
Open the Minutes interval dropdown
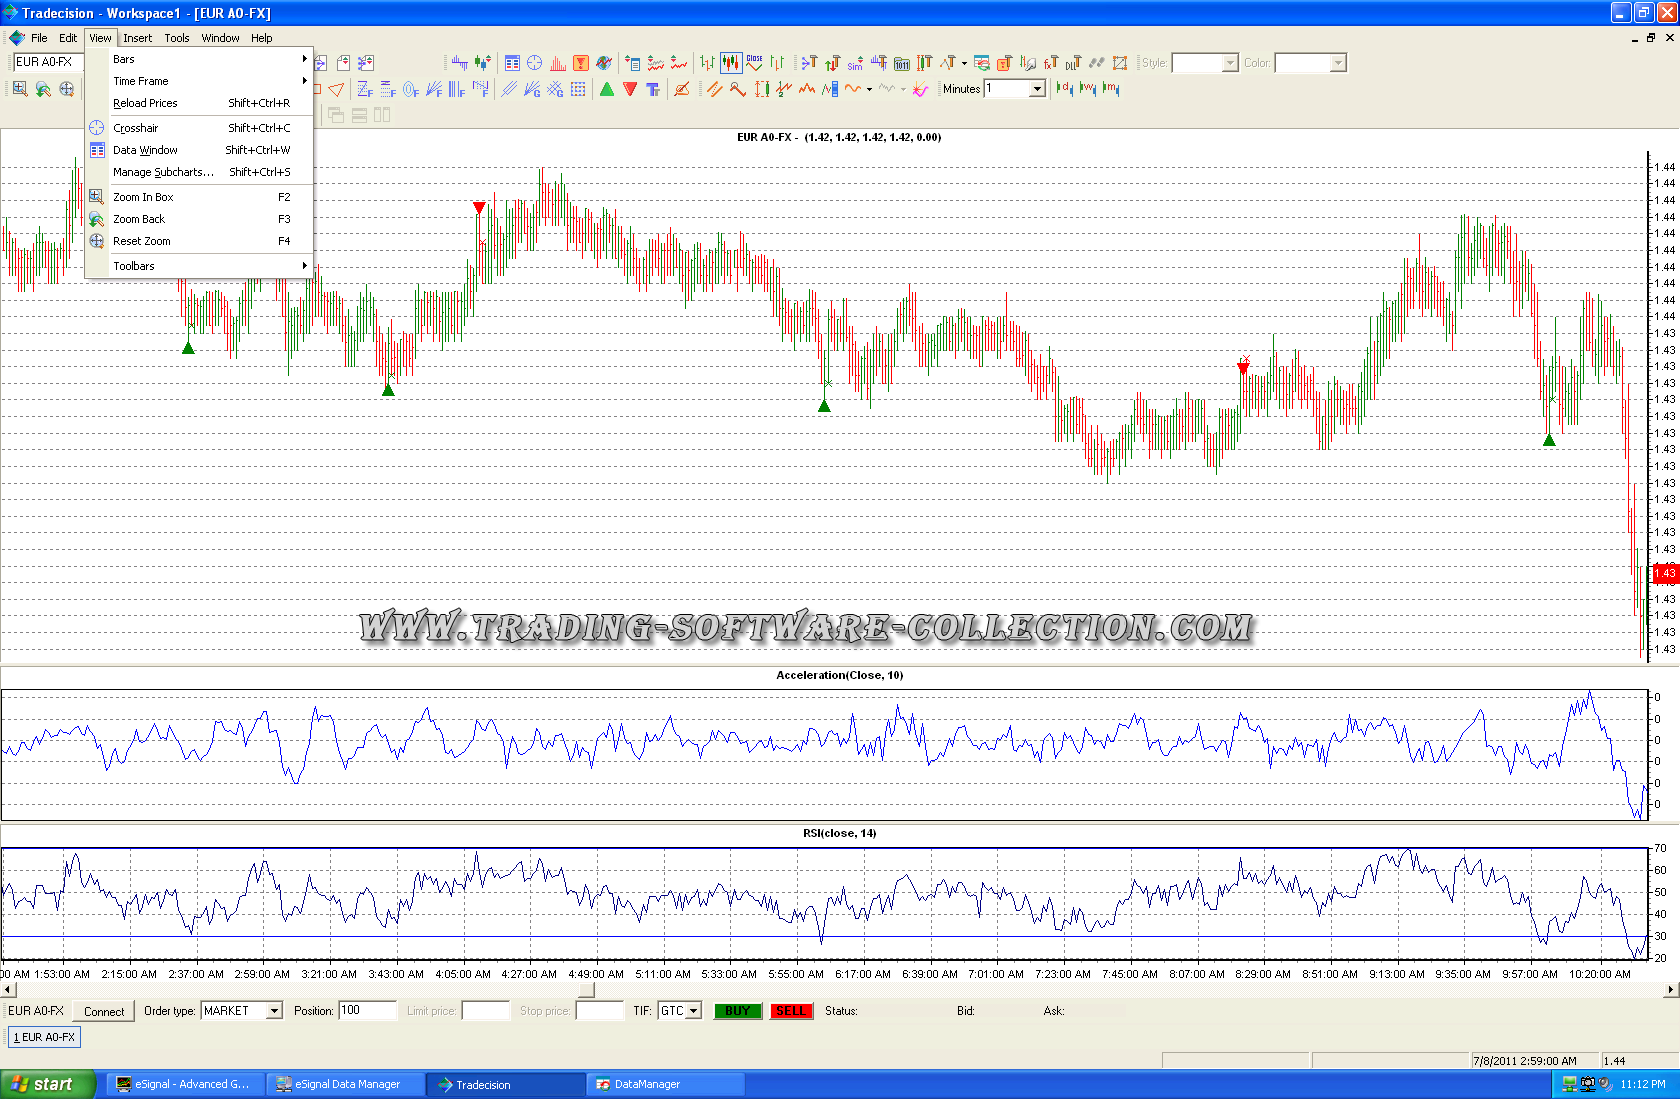coord(1037,89)
